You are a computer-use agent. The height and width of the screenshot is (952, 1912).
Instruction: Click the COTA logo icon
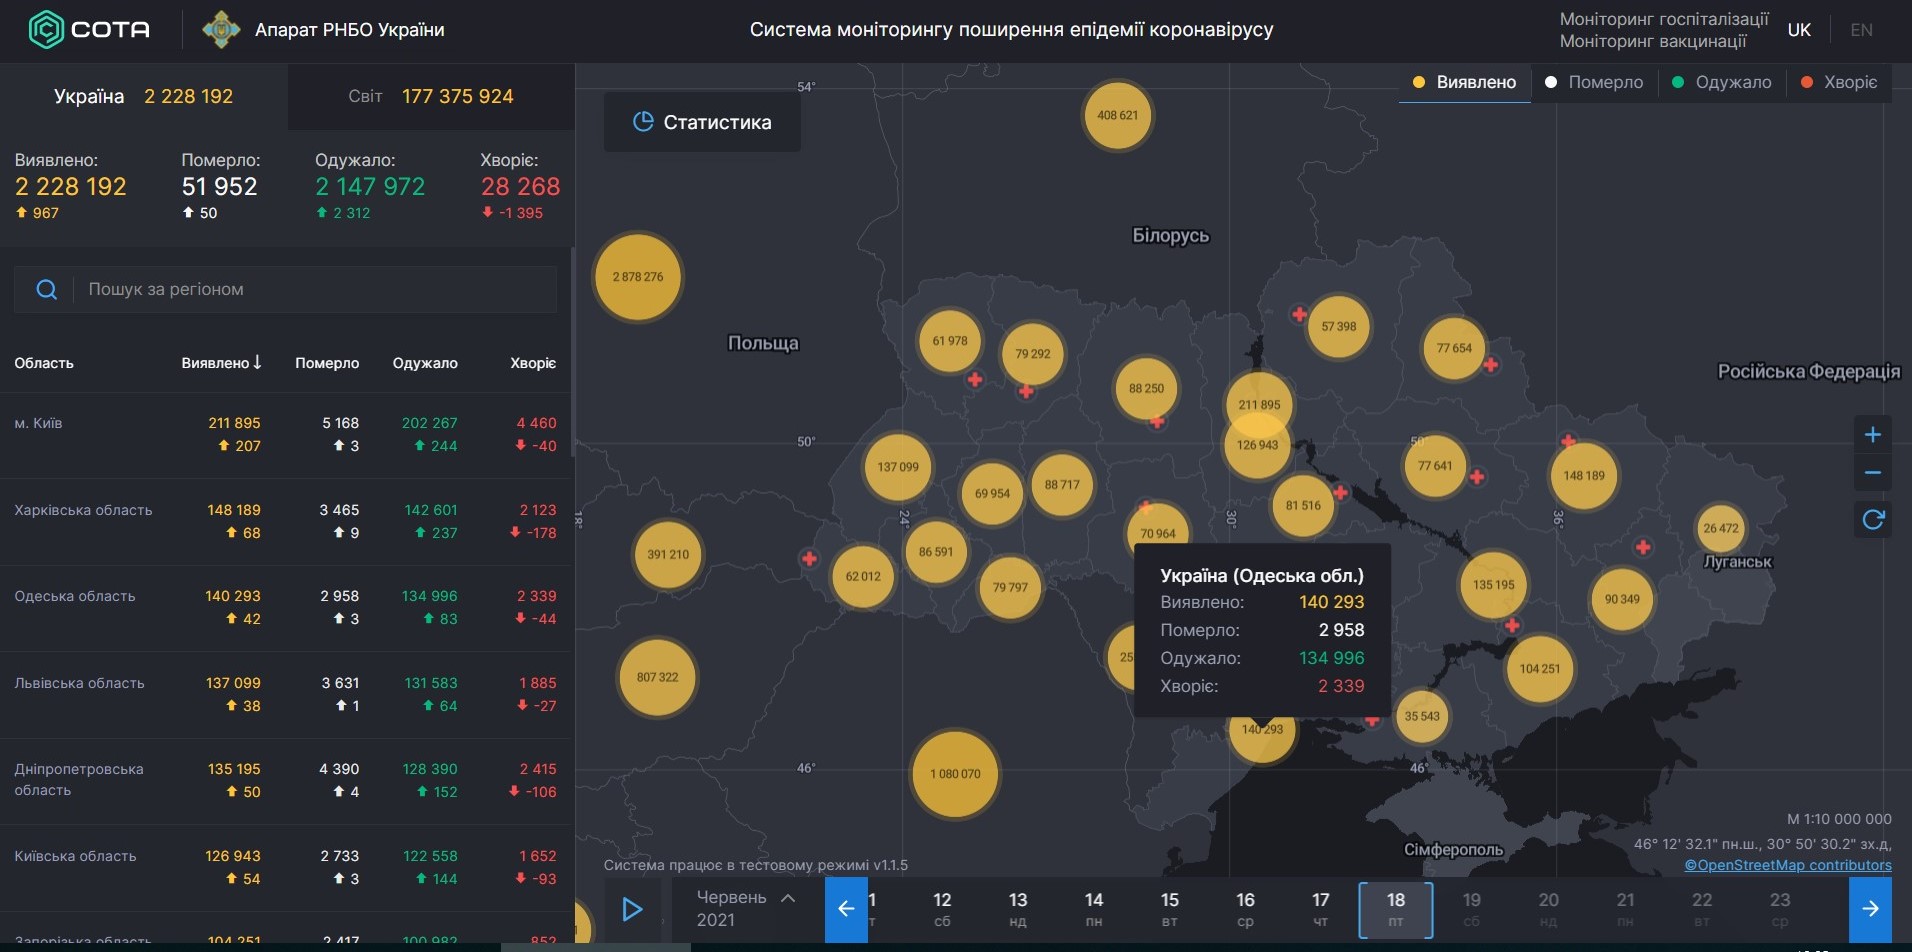46,30
